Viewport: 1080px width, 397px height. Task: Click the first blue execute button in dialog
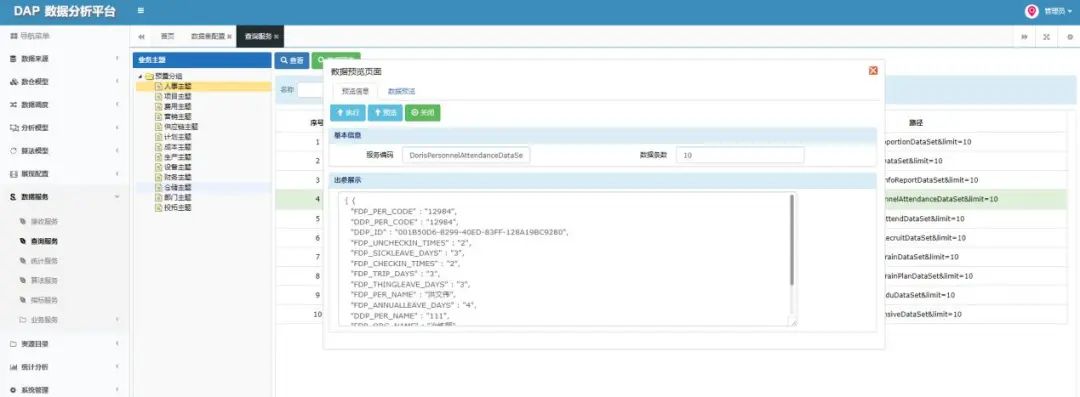coord(348,113)
